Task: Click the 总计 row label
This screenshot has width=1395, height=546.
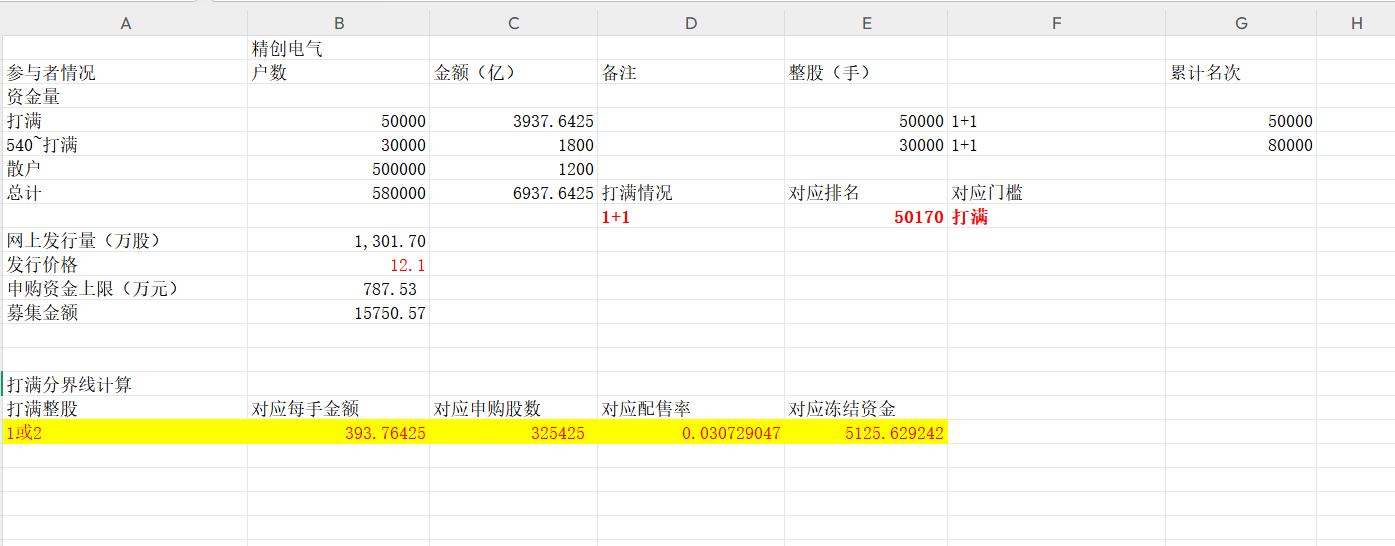Action: click(125, 192)
